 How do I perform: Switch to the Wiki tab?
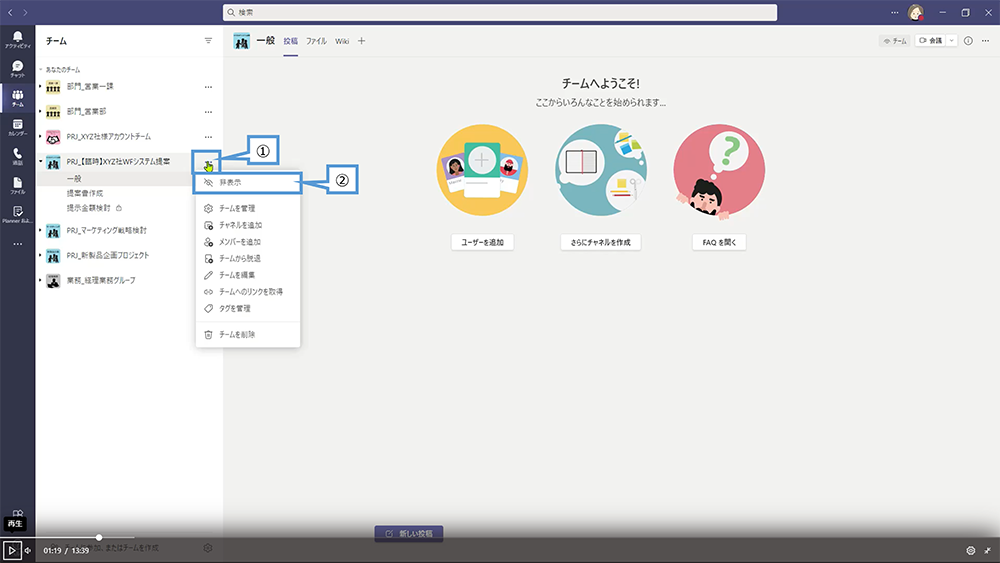(342, 41)
